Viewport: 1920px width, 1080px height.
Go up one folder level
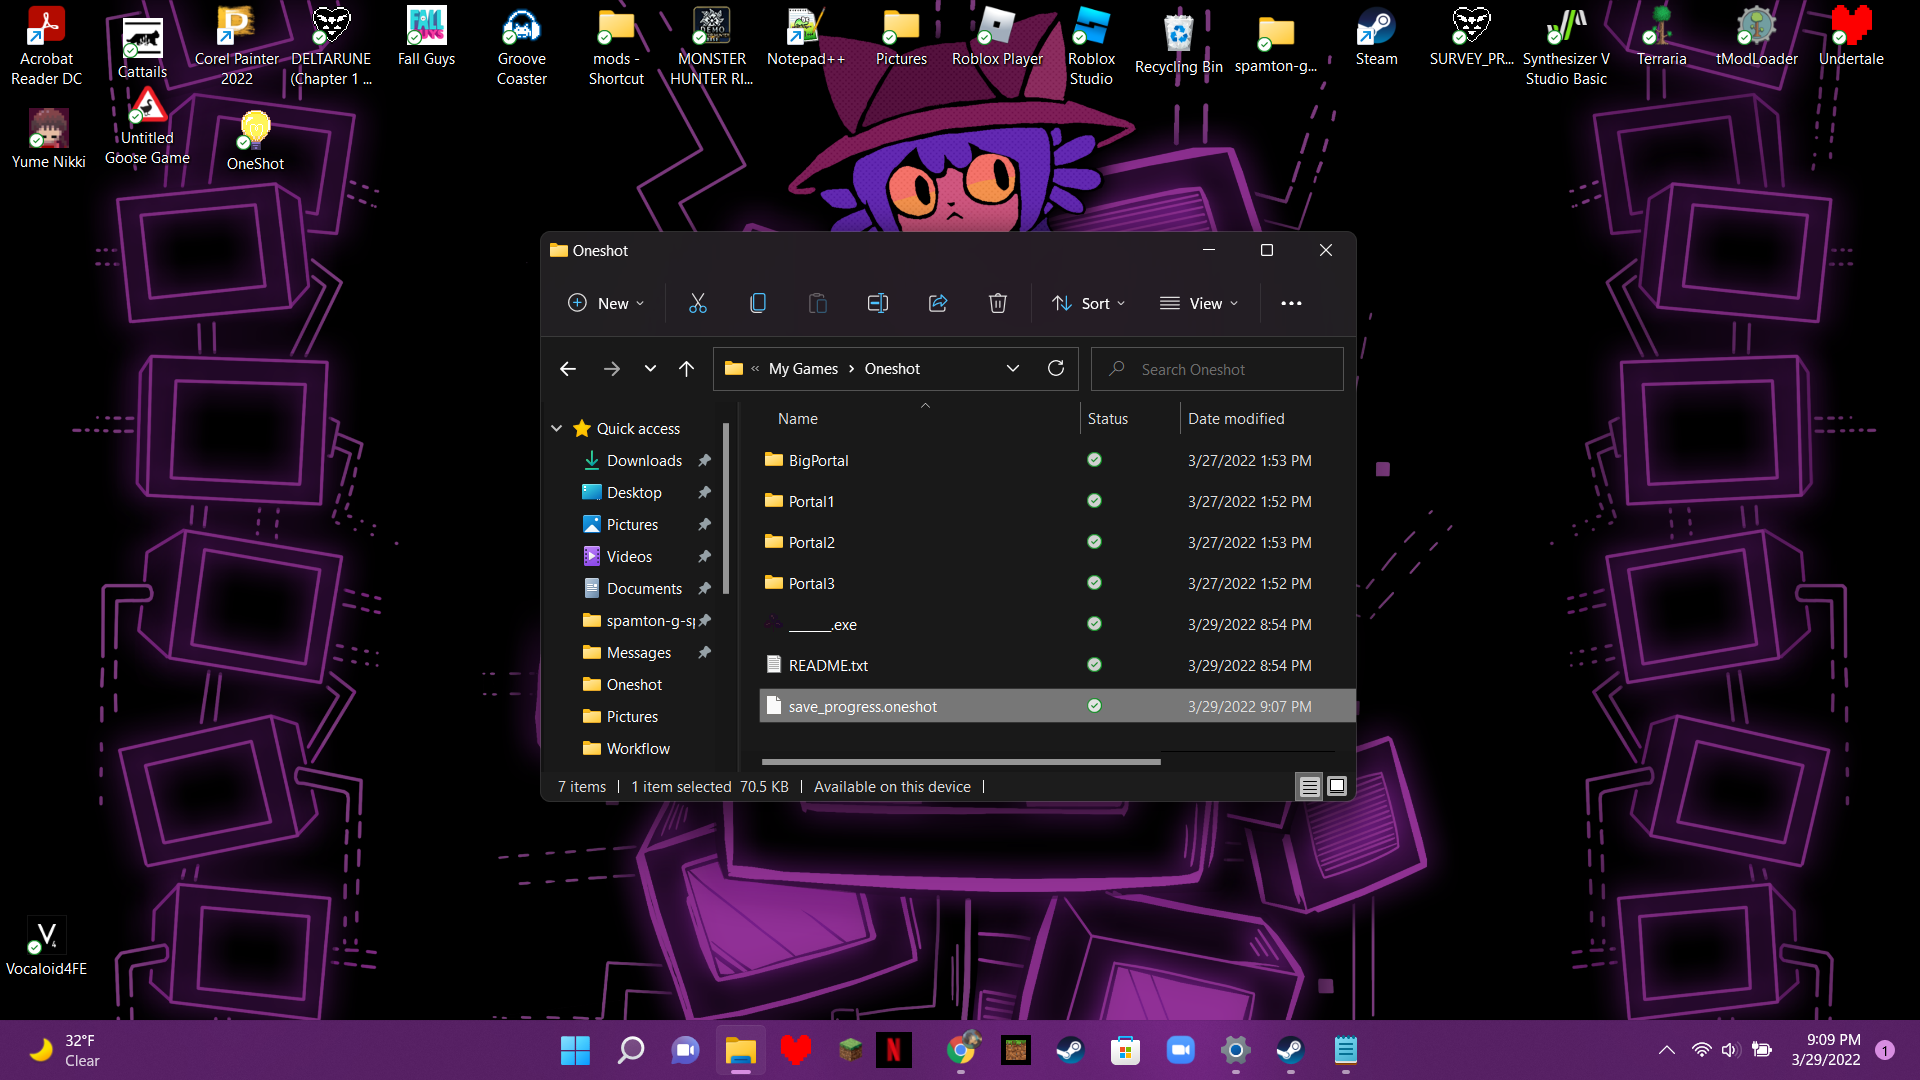pos(686,369)
